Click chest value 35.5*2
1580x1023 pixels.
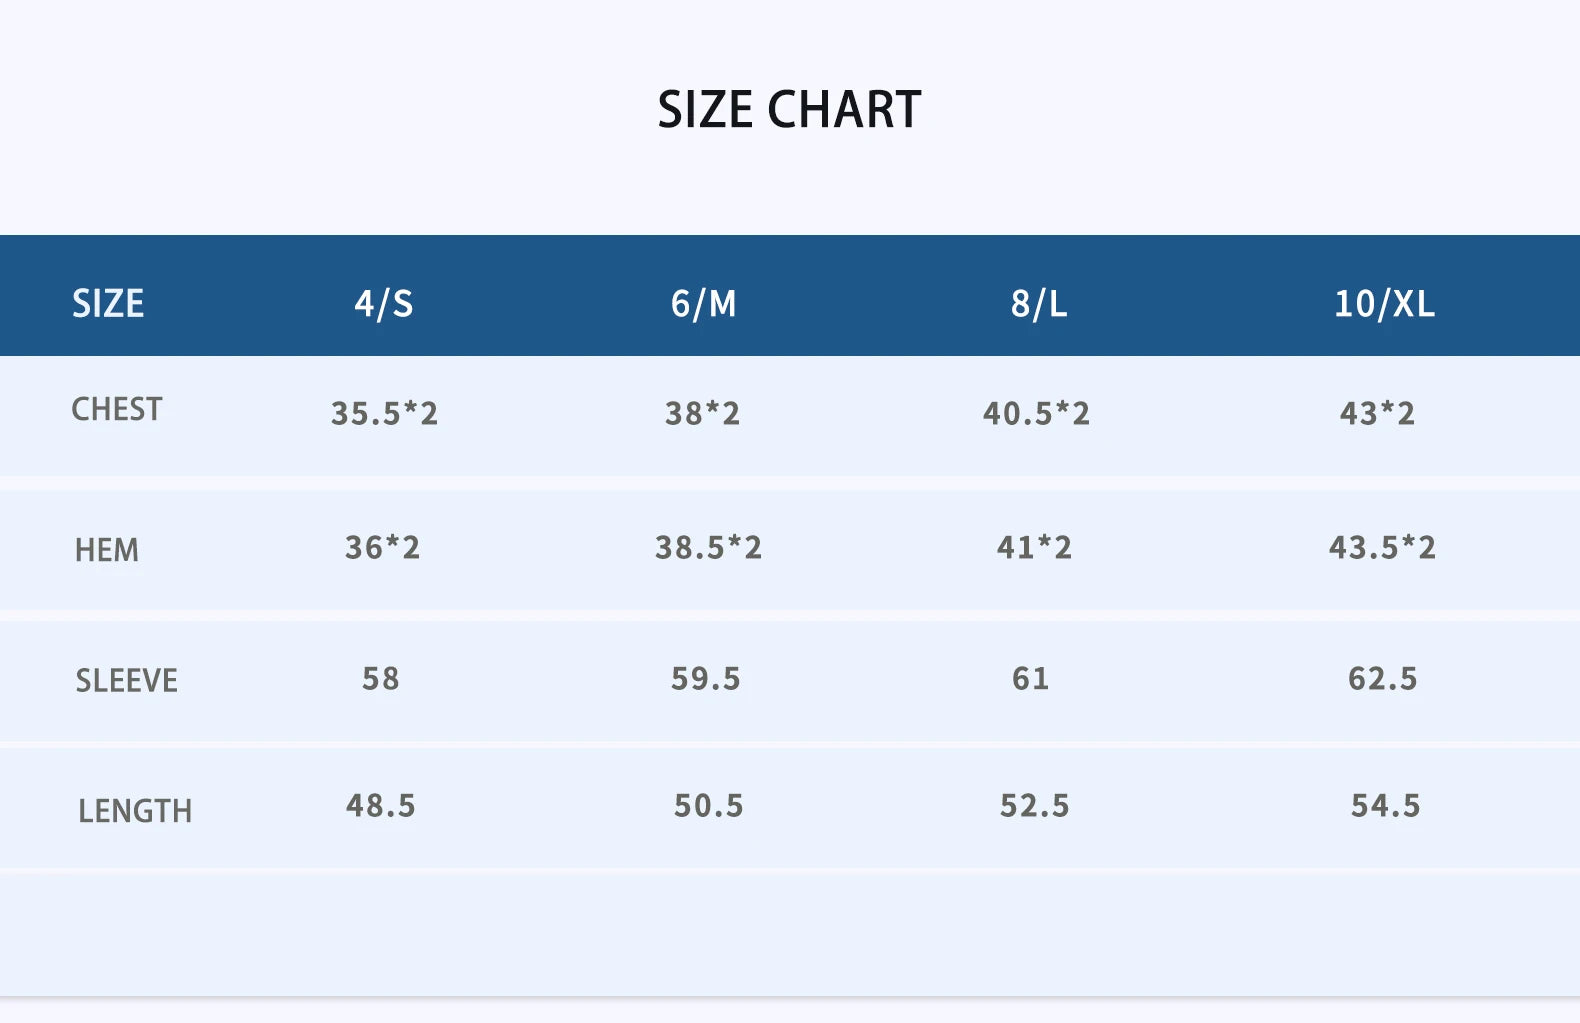(384, 413)
